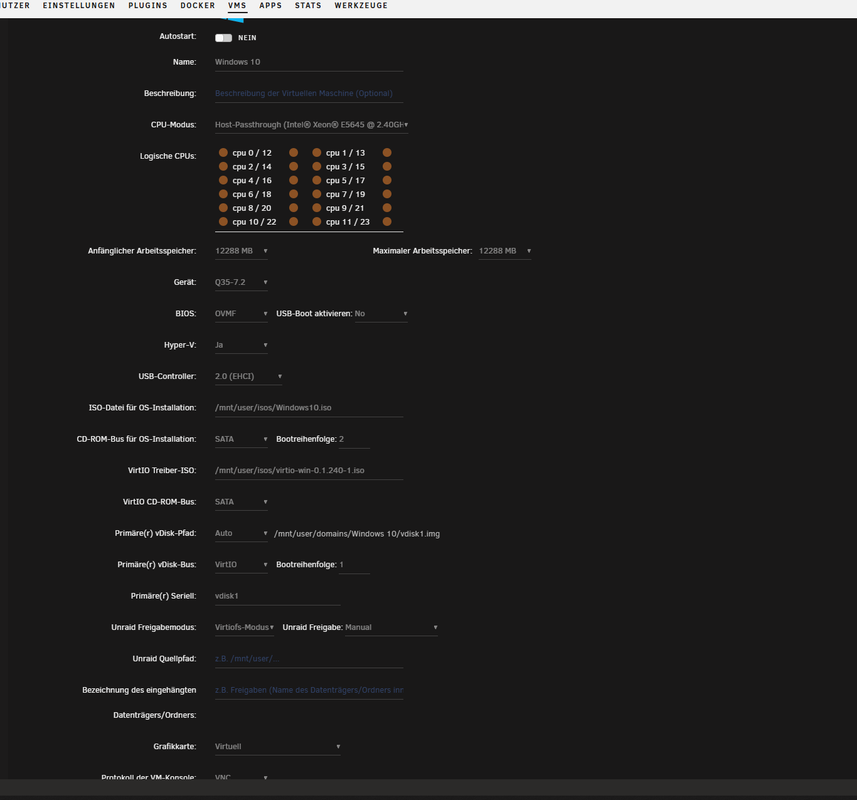Toggle the cpu 10 core checkbox
Viewport: 857px width, 800px height.
(x=223, y=221)
